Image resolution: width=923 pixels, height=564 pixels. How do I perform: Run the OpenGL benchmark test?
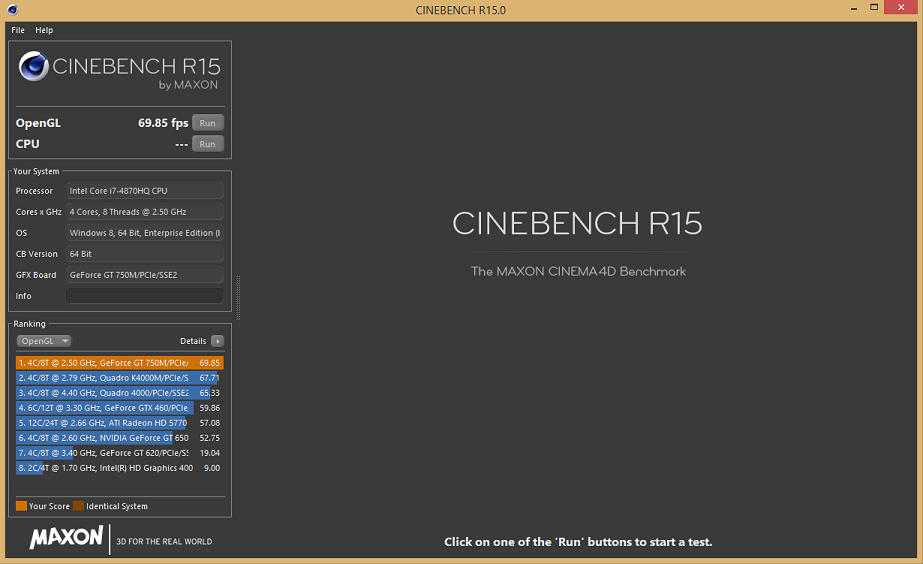[208, 123]
